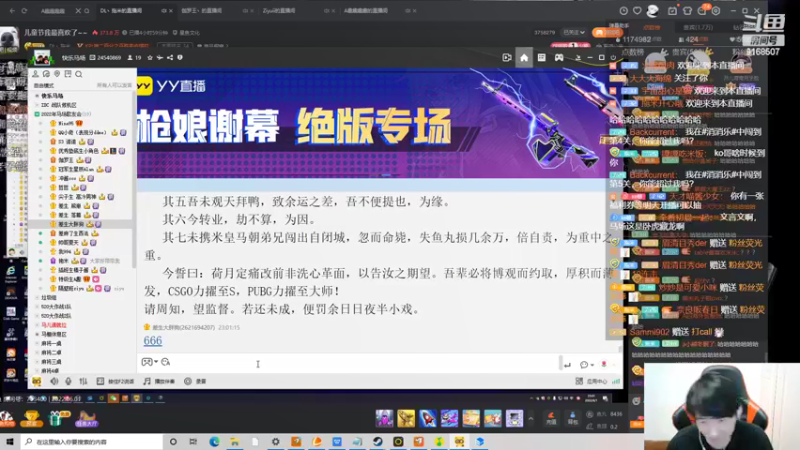
Task: Click the 枪娘谢幕 绝版专场 banner
Action: (371, 122)
